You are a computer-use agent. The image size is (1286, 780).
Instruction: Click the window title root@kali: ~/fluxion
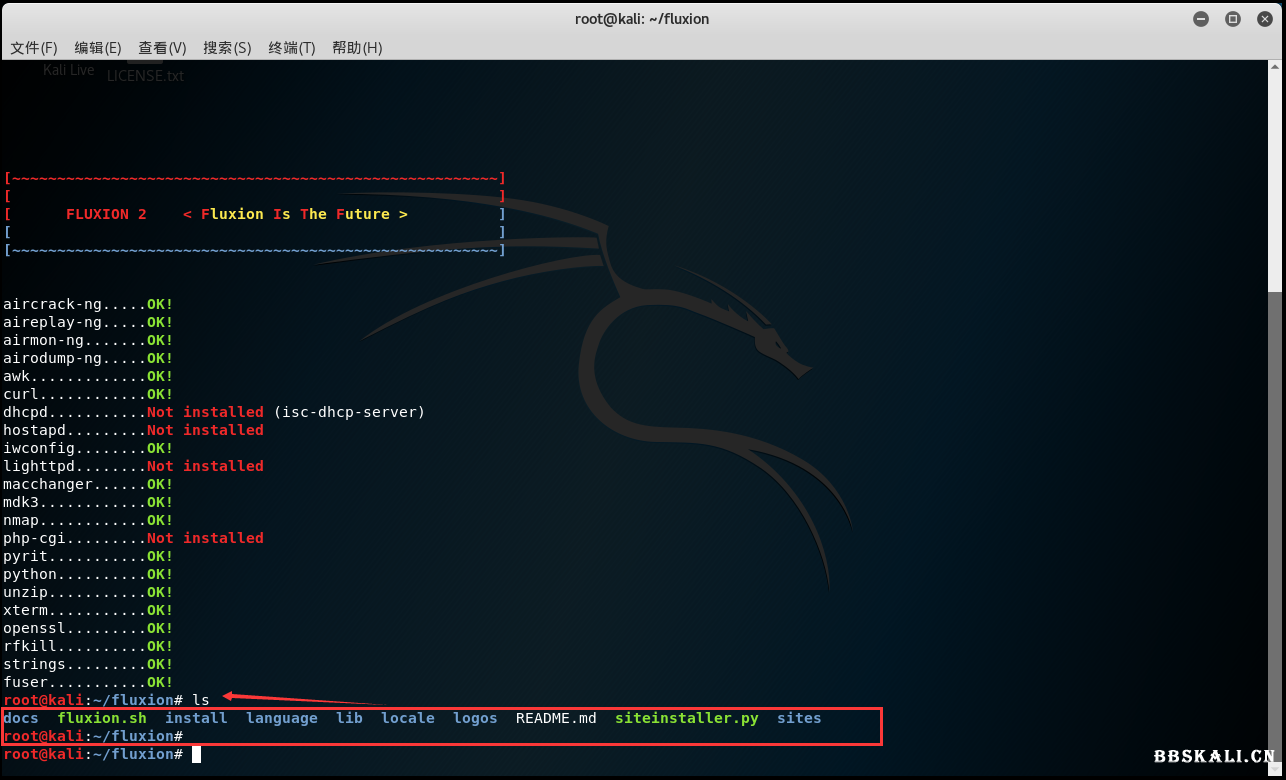642,18
